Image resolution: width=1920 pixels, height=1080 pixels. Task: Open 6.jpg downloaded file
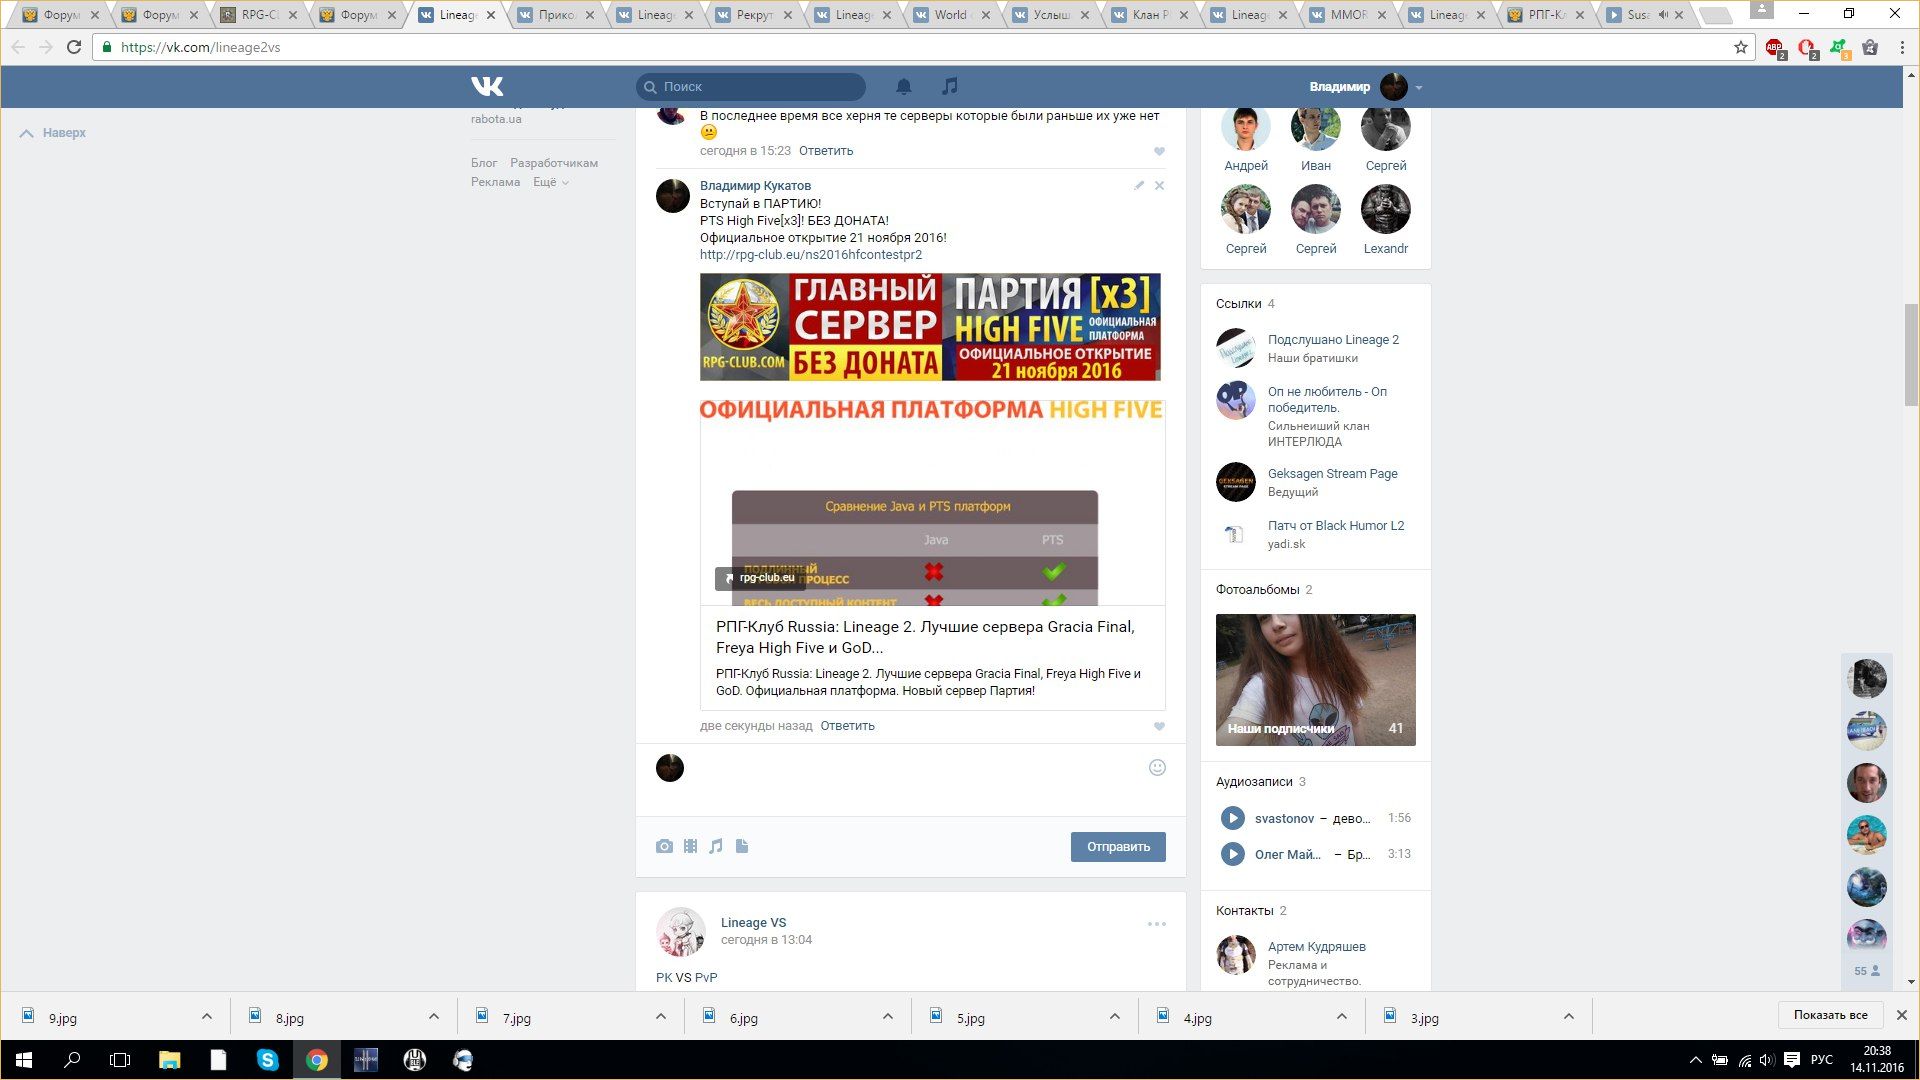744,1018
